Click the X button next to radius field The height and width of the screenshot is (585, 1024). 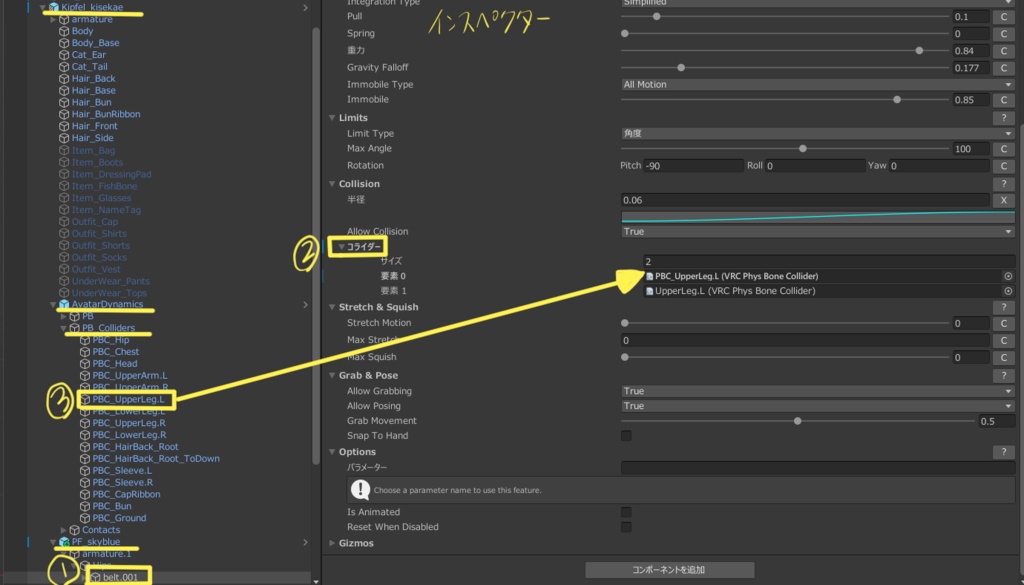coord(1003,200)
